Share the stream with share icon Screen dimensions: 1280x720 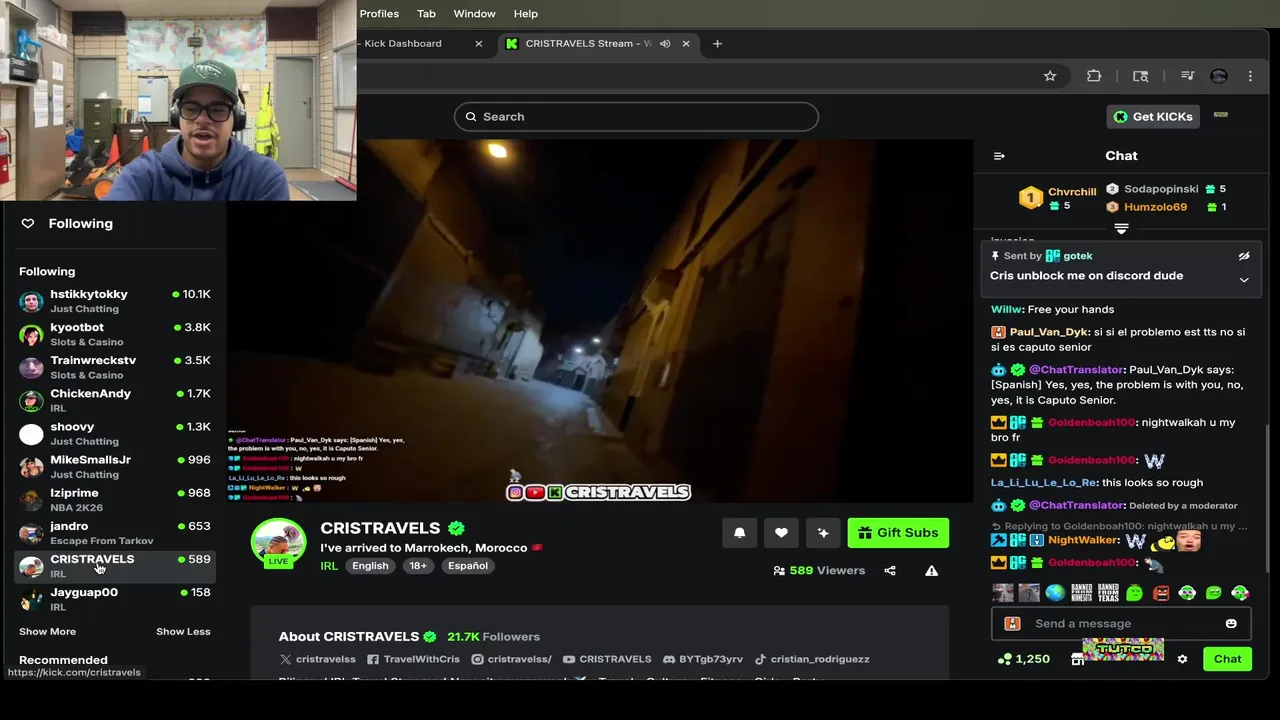[x=890, y=571]
